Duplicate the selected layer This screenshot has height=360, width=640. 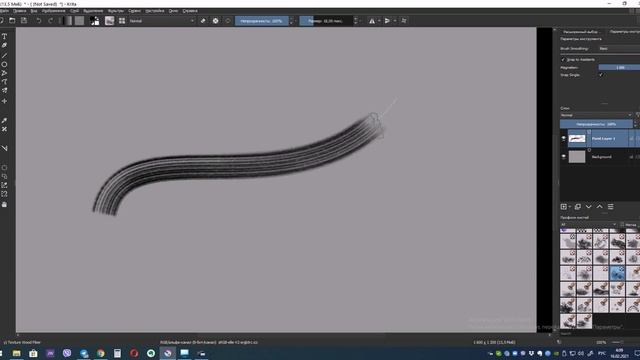pos(578,207)
